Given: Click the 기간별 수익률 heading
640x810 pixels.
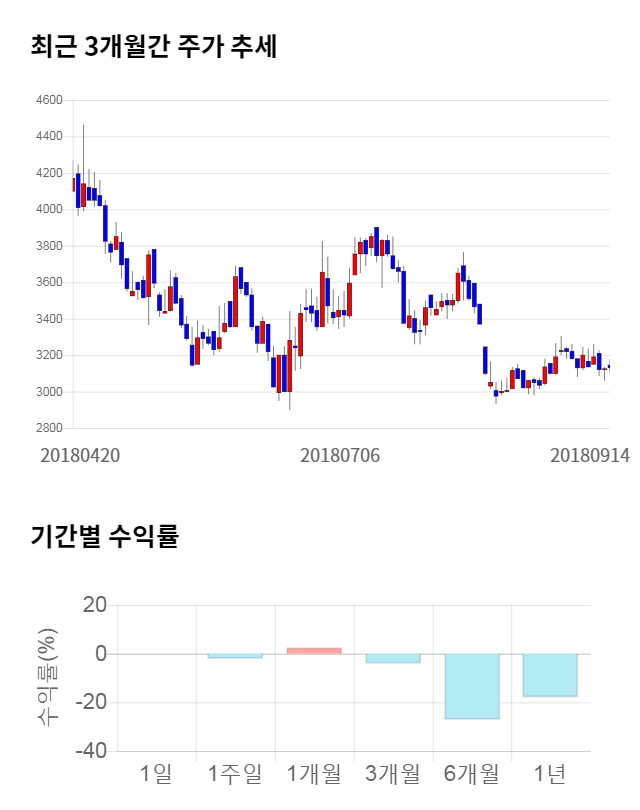Looking at the screenshot, I should click(104, 536).
